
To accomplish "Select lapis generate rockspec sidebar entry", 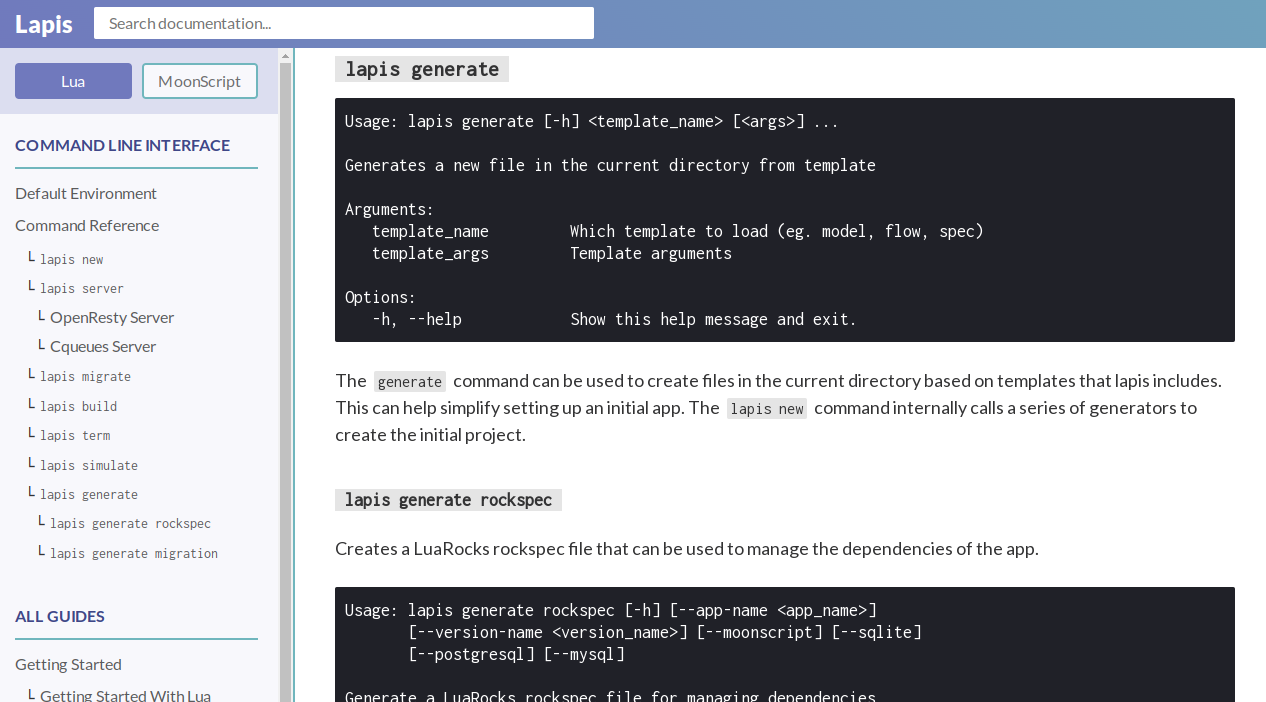I will (130, 523).
